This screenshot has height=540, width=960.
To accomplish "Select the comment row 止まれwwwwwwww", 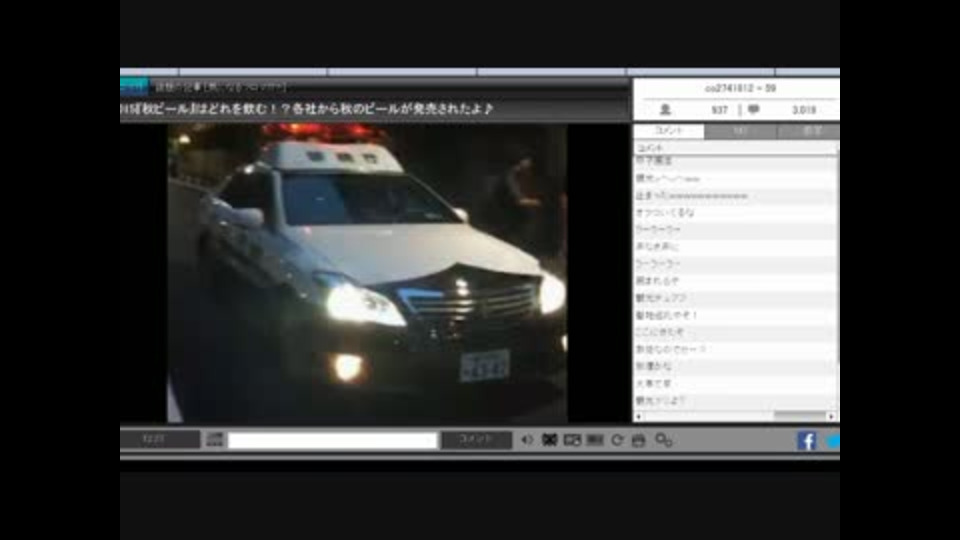I will click(735, 196).
